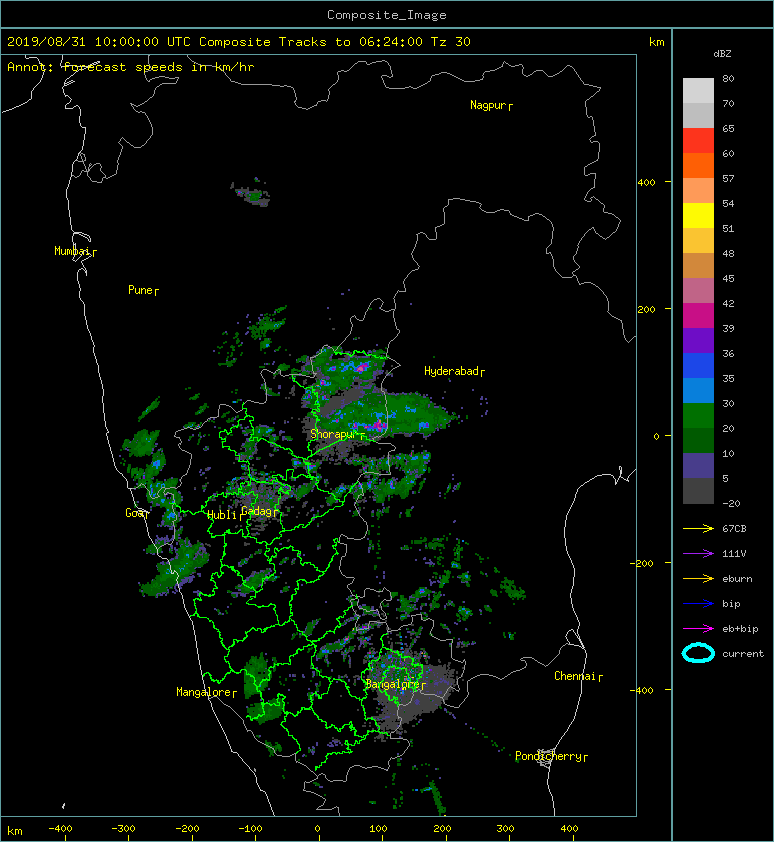The image size is (774, 842).
Task: Click the magenta 42 dBZ color swatch
Action: click(698, 315)
